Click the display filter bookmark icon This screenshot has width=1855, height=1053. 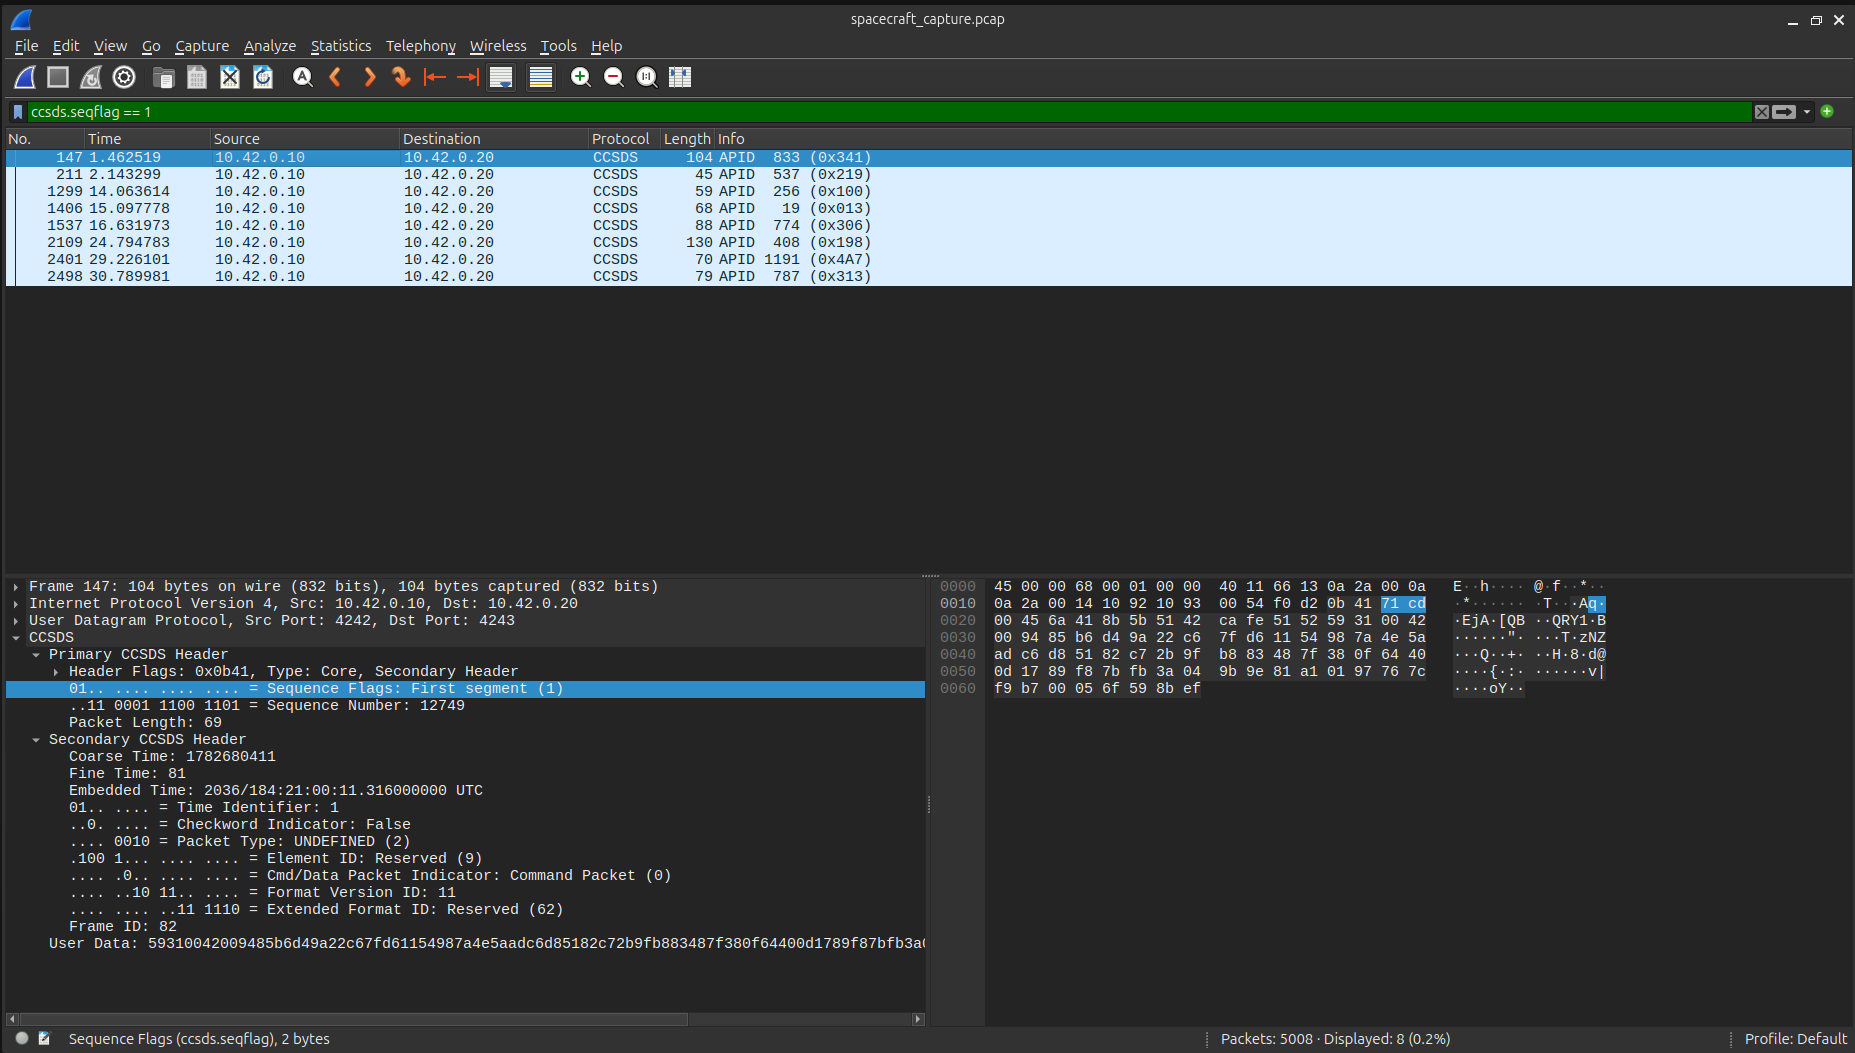tap(18, 112)
